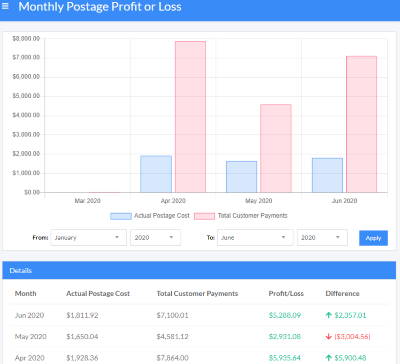Click the red down arrow beside ($3,004.56)
The width and height of the screenshot is (400, 364).
pyautogui.click(x=329, y=337)
